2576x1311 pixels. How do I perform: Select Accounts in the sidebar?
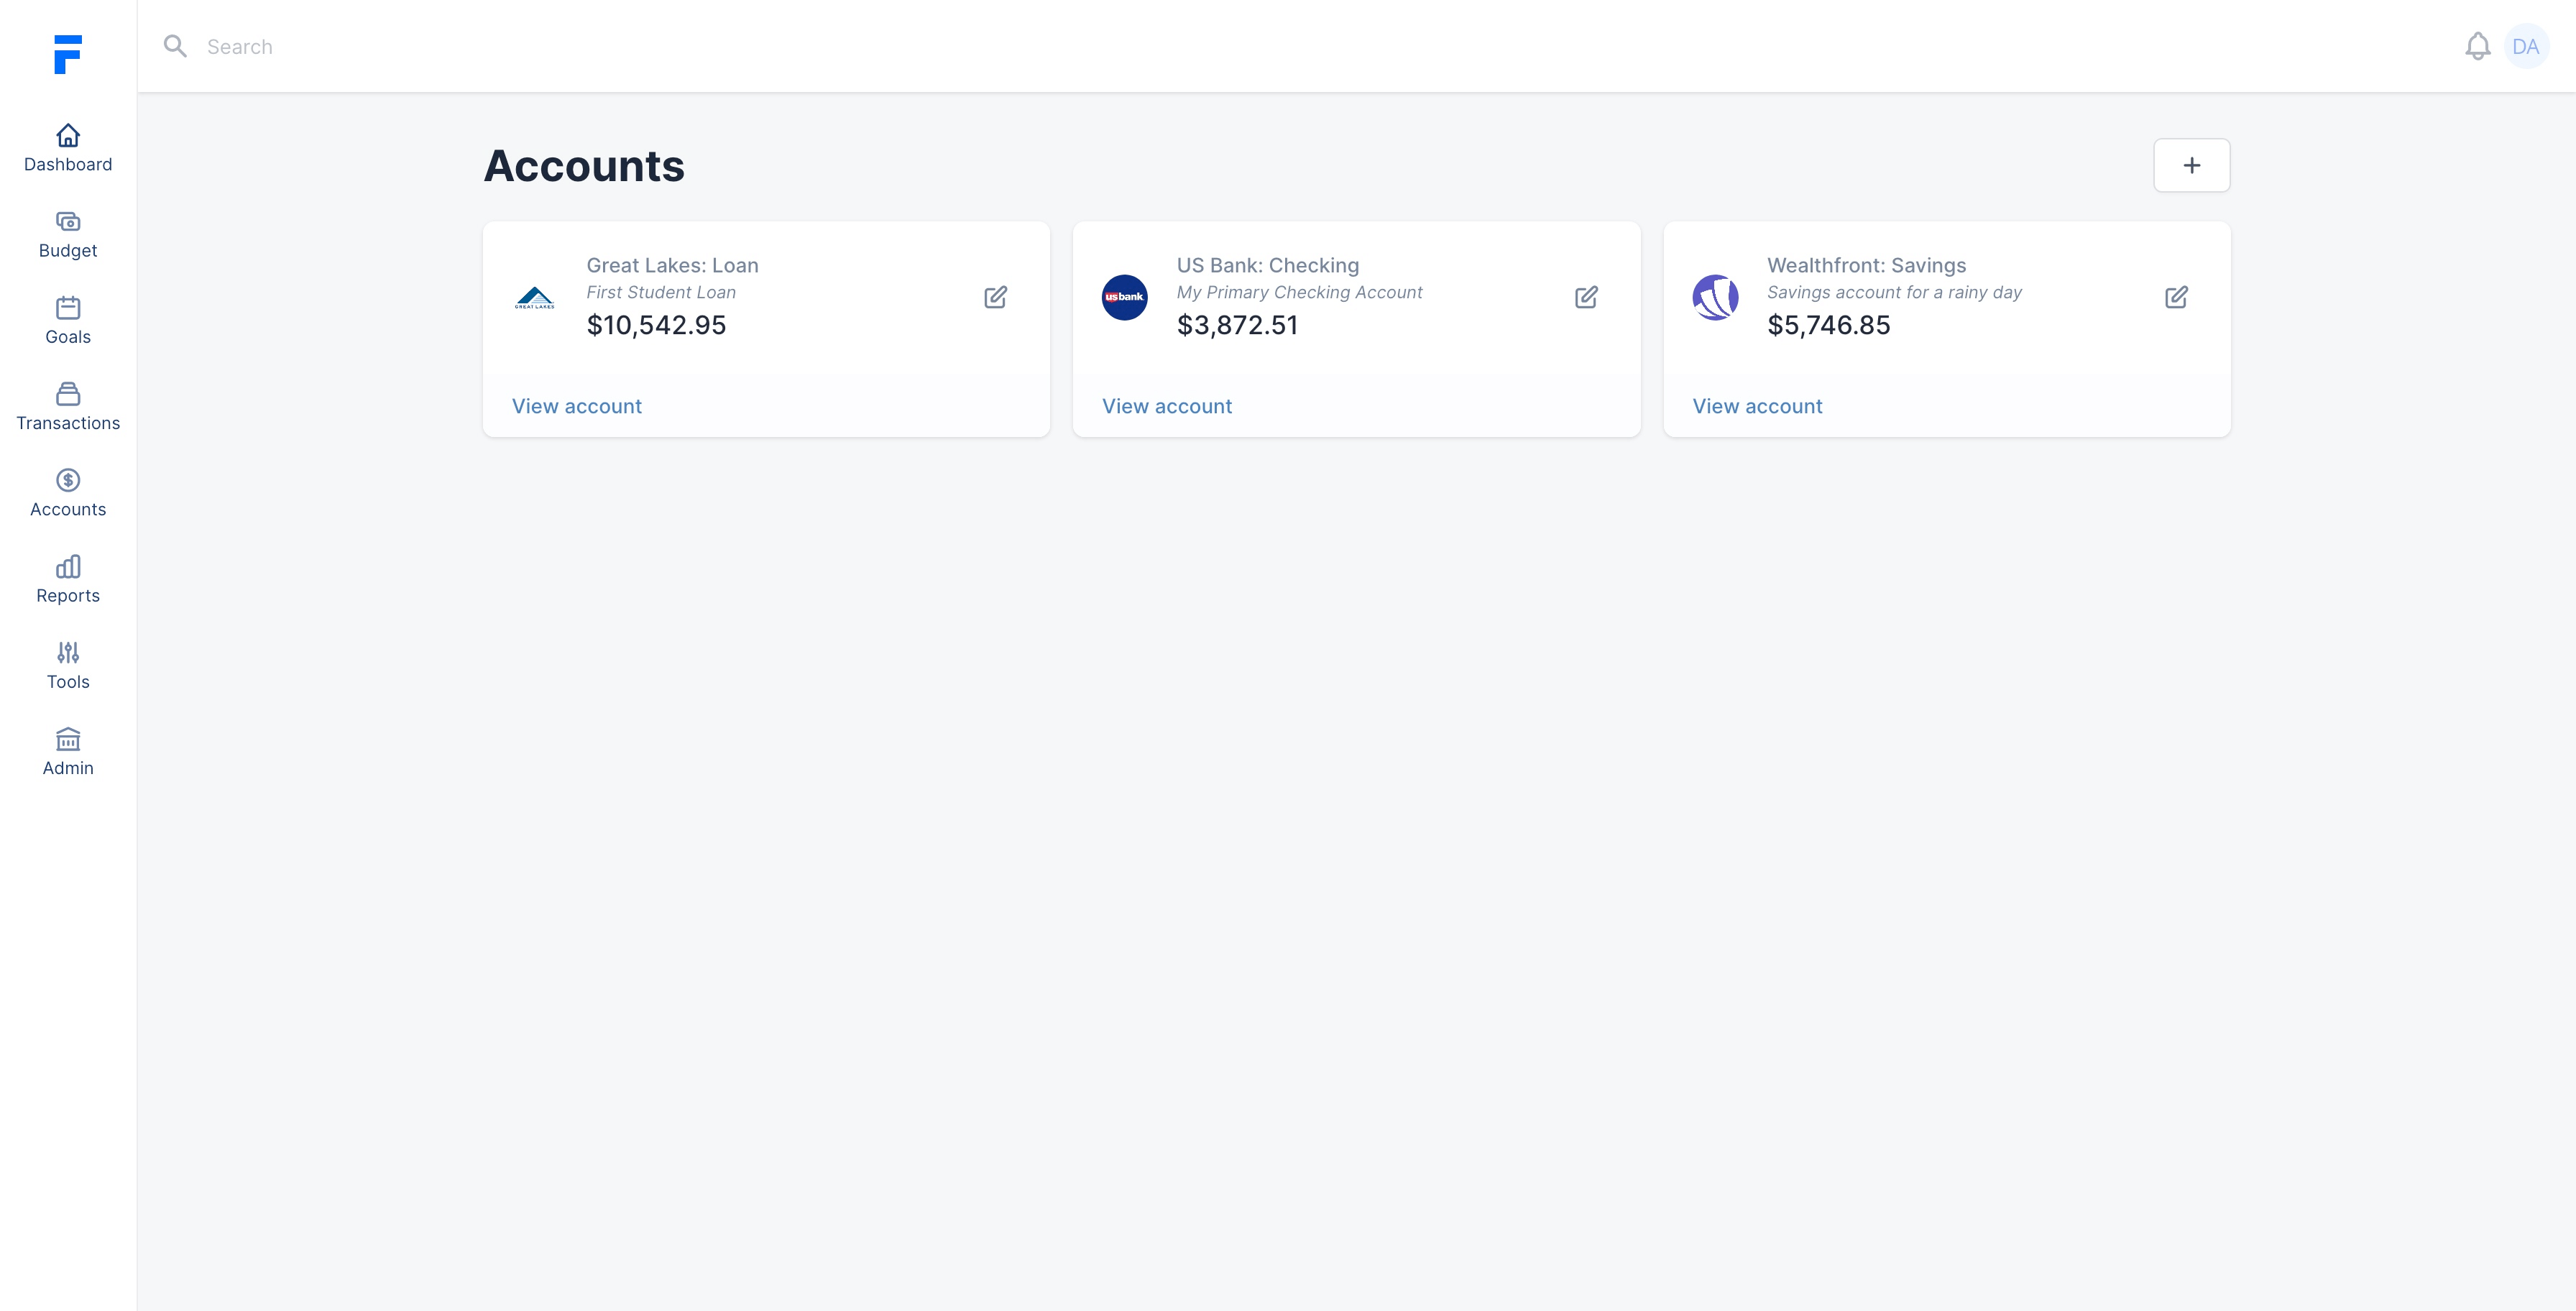[x=68, y=492]
